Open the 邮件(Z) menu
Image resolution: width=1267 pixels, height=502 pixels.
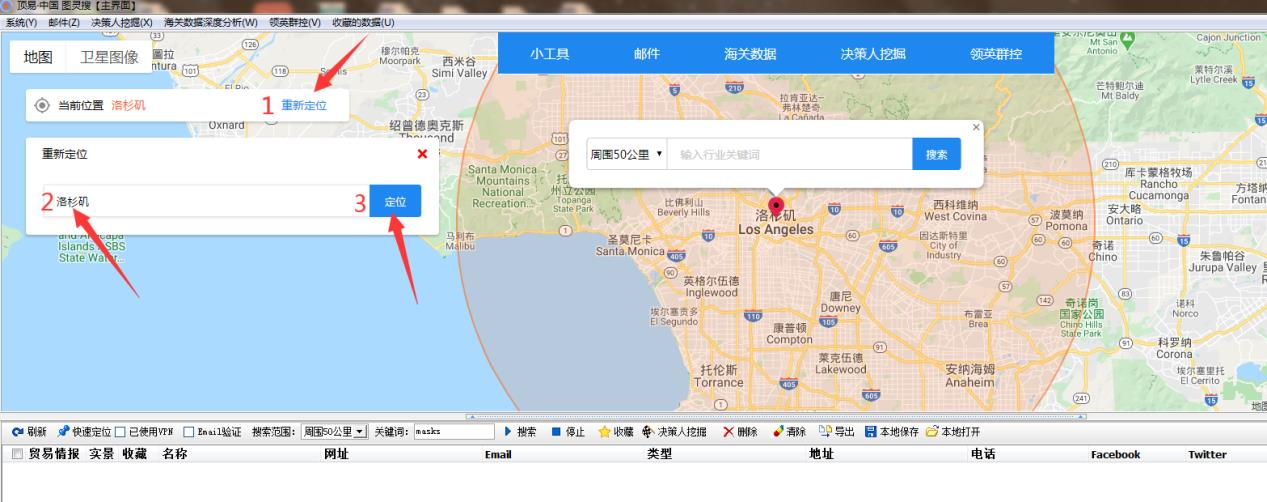[64, 22]
